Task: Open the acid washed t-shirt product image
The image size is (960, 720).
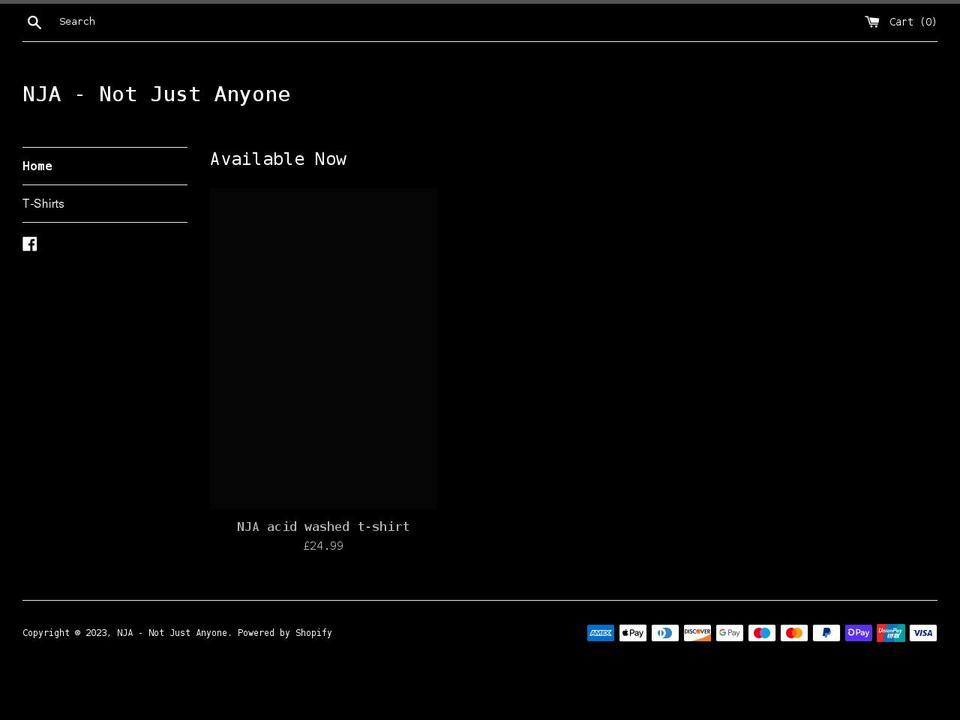Action: 323,348
